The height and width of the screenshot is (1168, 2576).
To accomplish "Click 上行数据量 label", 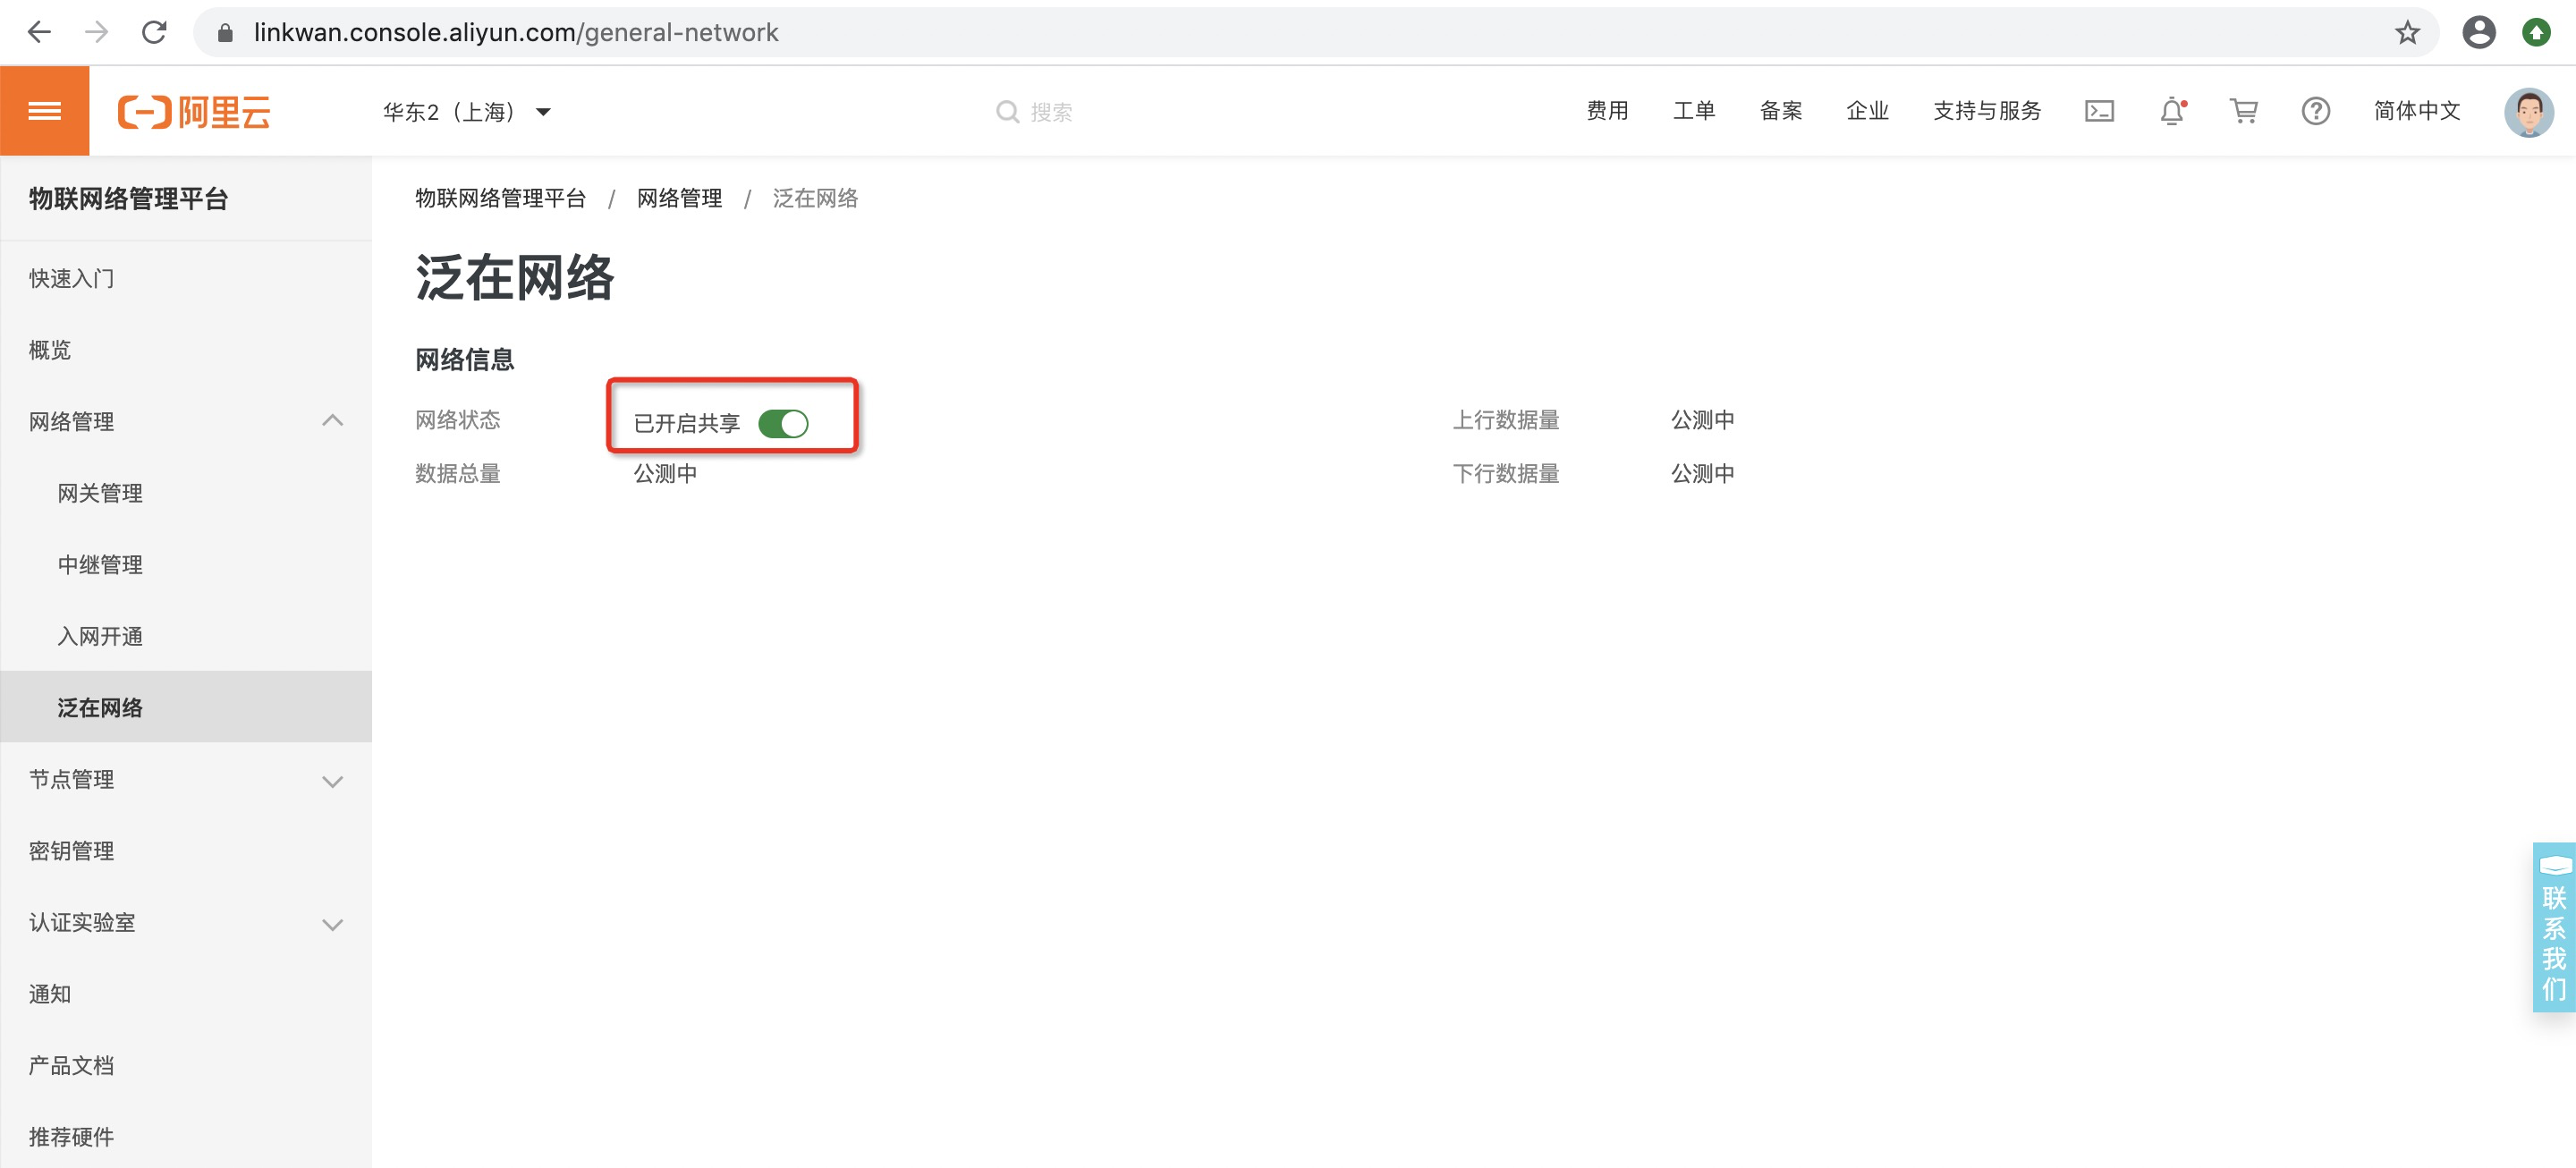I will click(1506, 420).
